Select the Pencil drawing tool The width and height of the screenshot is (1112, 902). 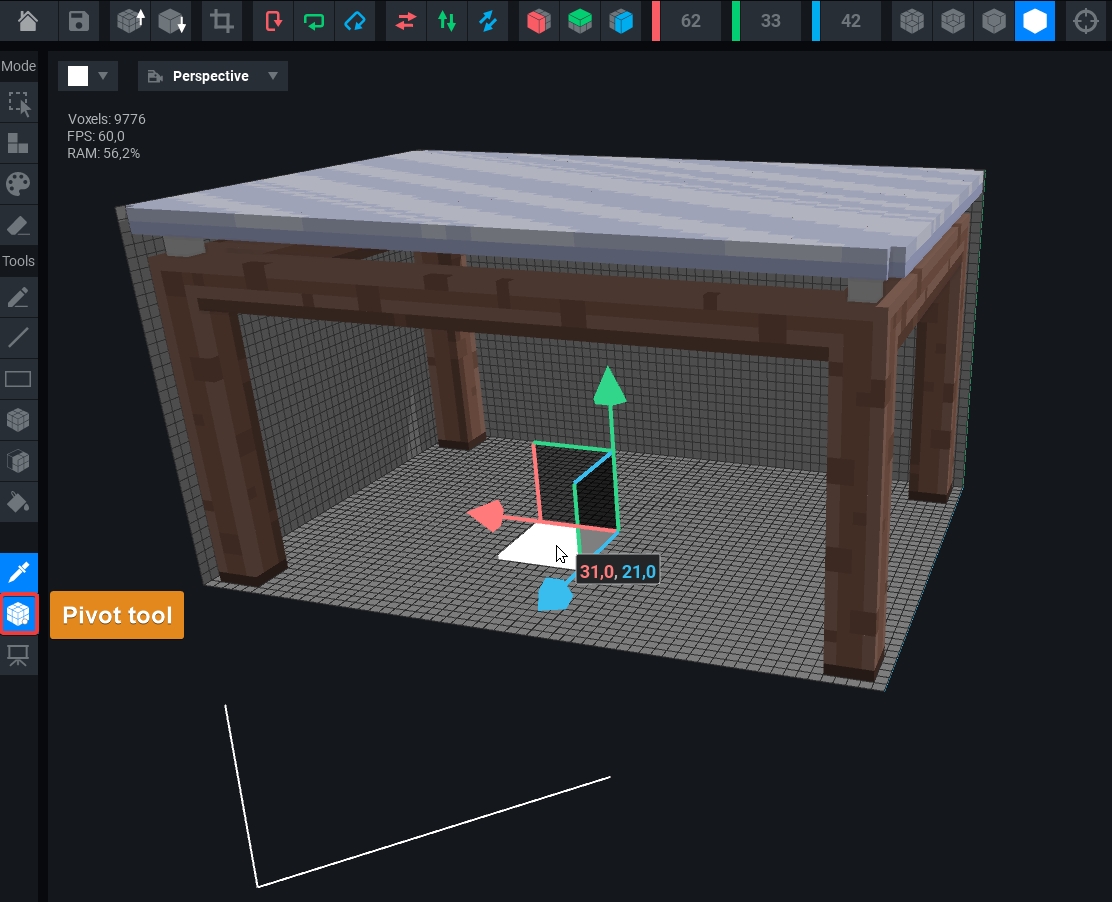click(x=18, y=297)
